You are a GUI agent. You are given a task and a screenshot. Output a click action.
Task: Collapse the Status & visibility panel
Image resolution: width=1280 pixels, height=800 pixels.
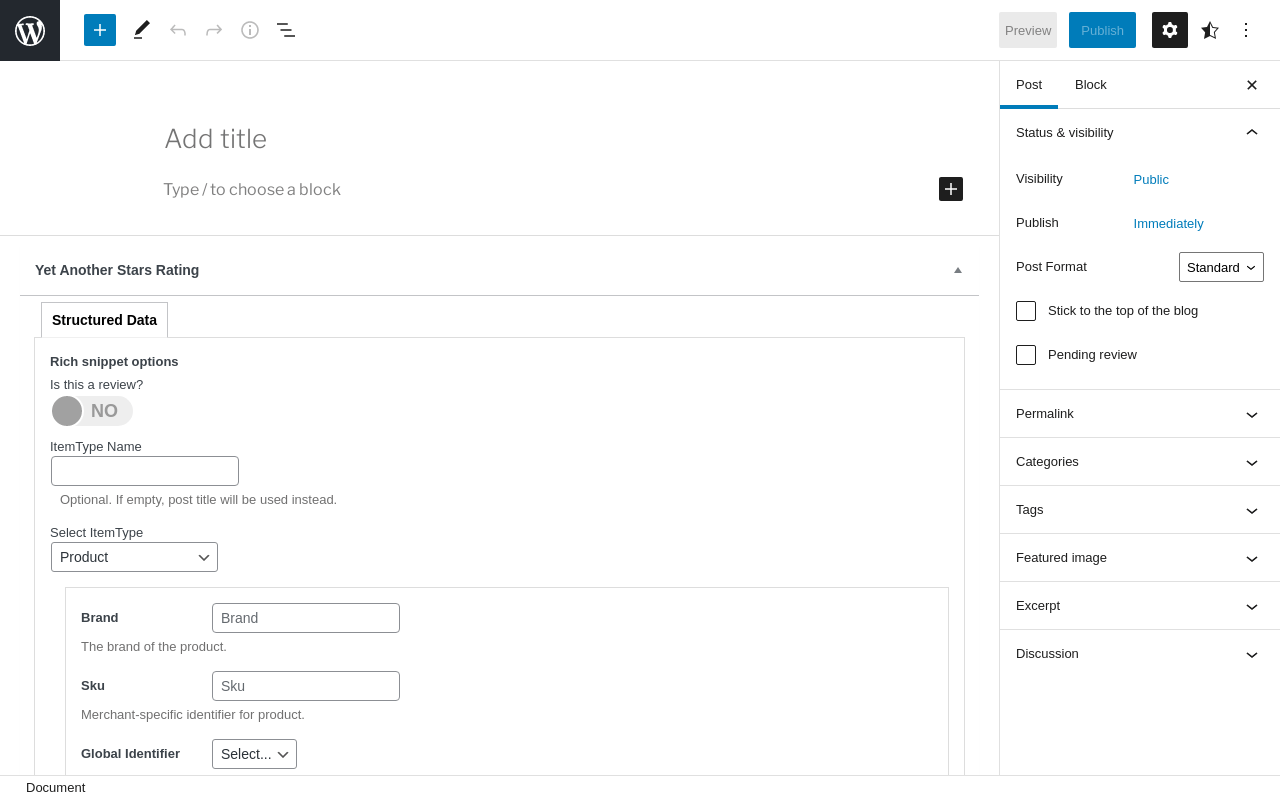click(x=1140, y=132)
